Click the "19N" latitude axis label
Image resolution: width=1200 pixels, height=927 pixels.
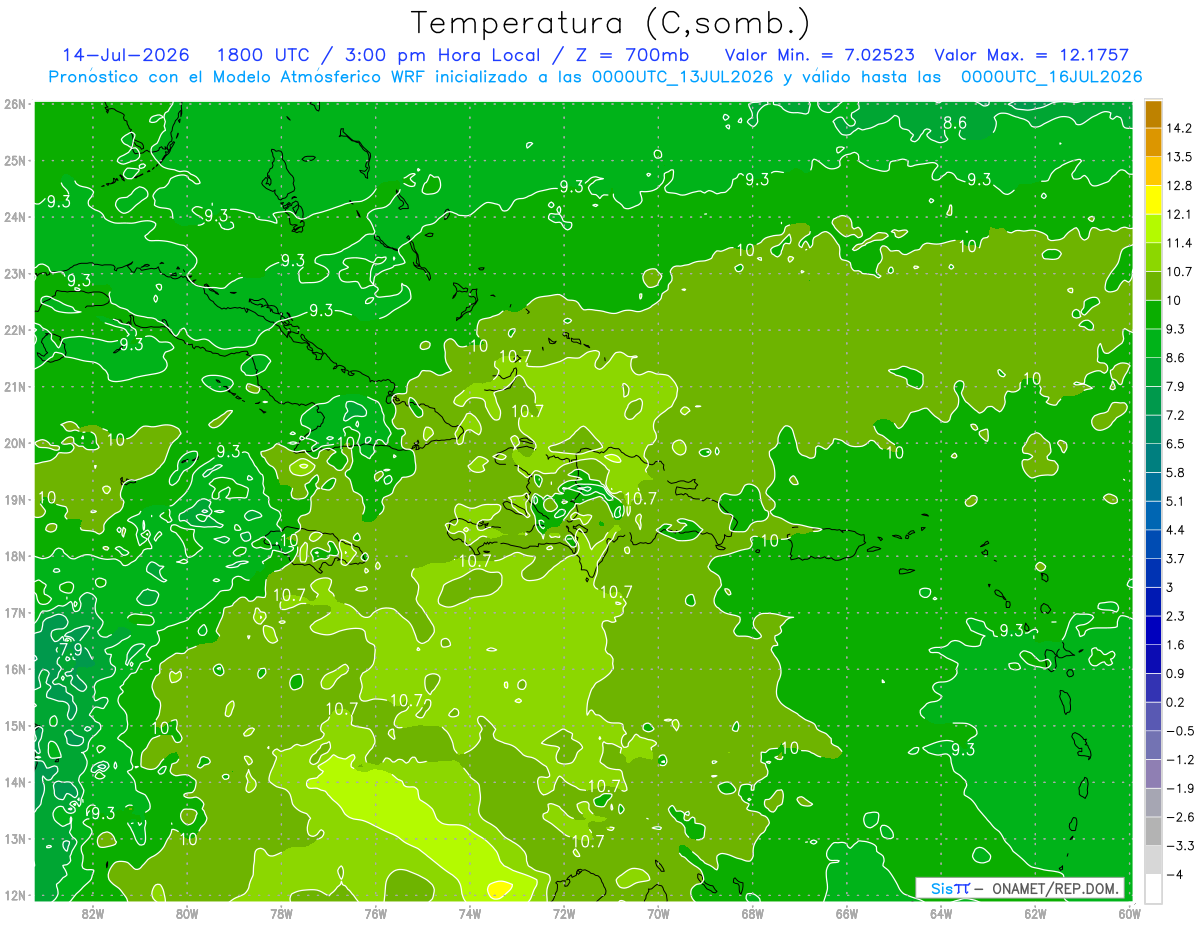click(x=14, y=500)
